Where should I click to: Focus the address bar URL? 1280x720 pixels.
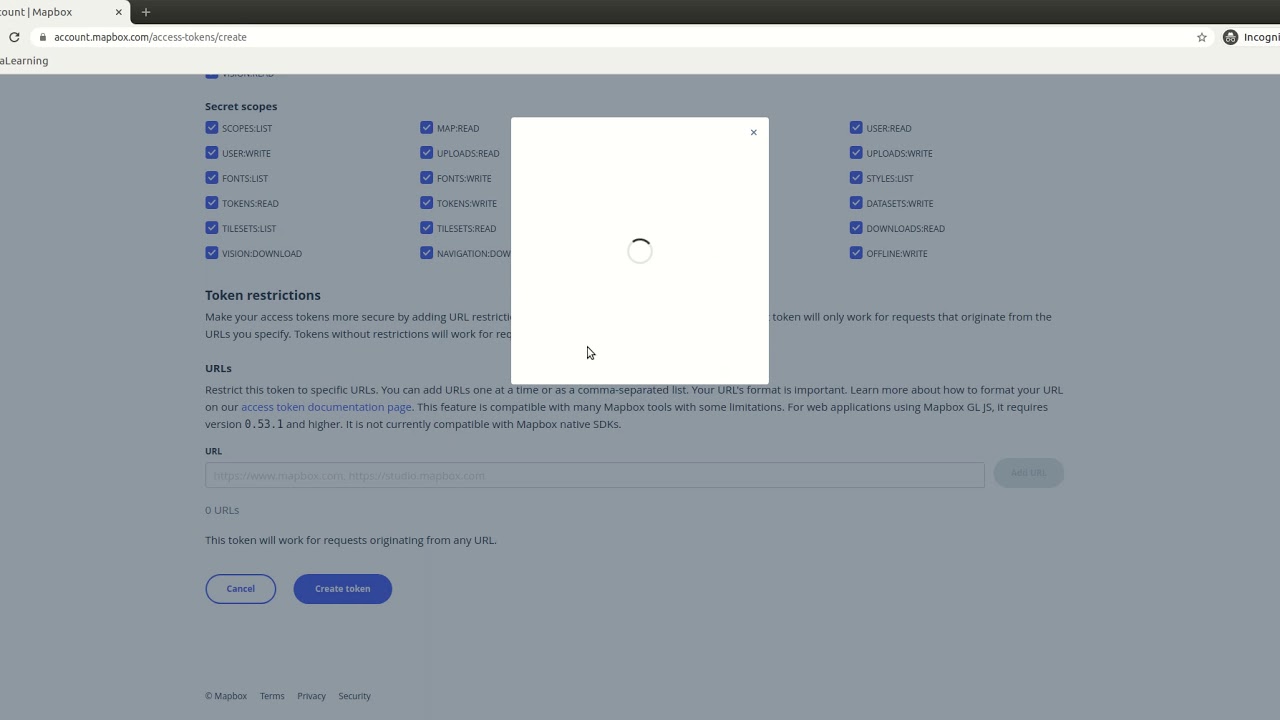point(150,37)
